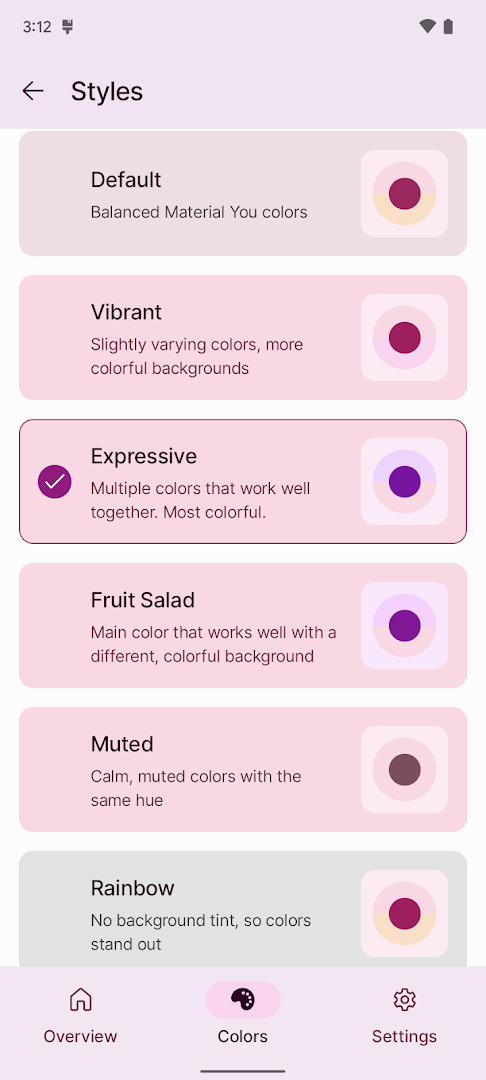Select the Rainbow style option

pyautogui.click(x=243, y=908)
